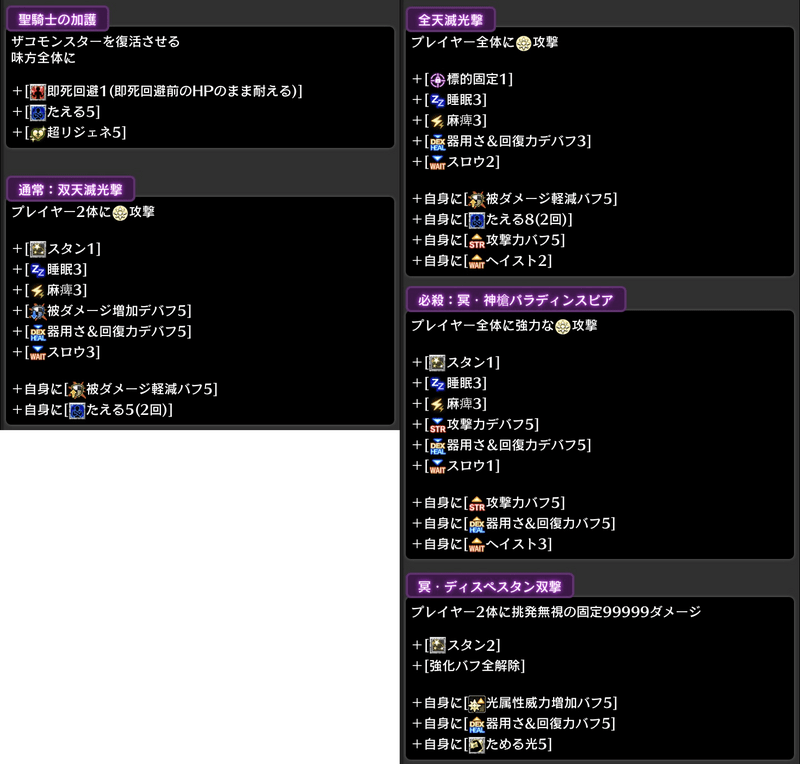
Task: Click the ためる光5 icon
Action: pyautogui.click(x=476, y=744)
